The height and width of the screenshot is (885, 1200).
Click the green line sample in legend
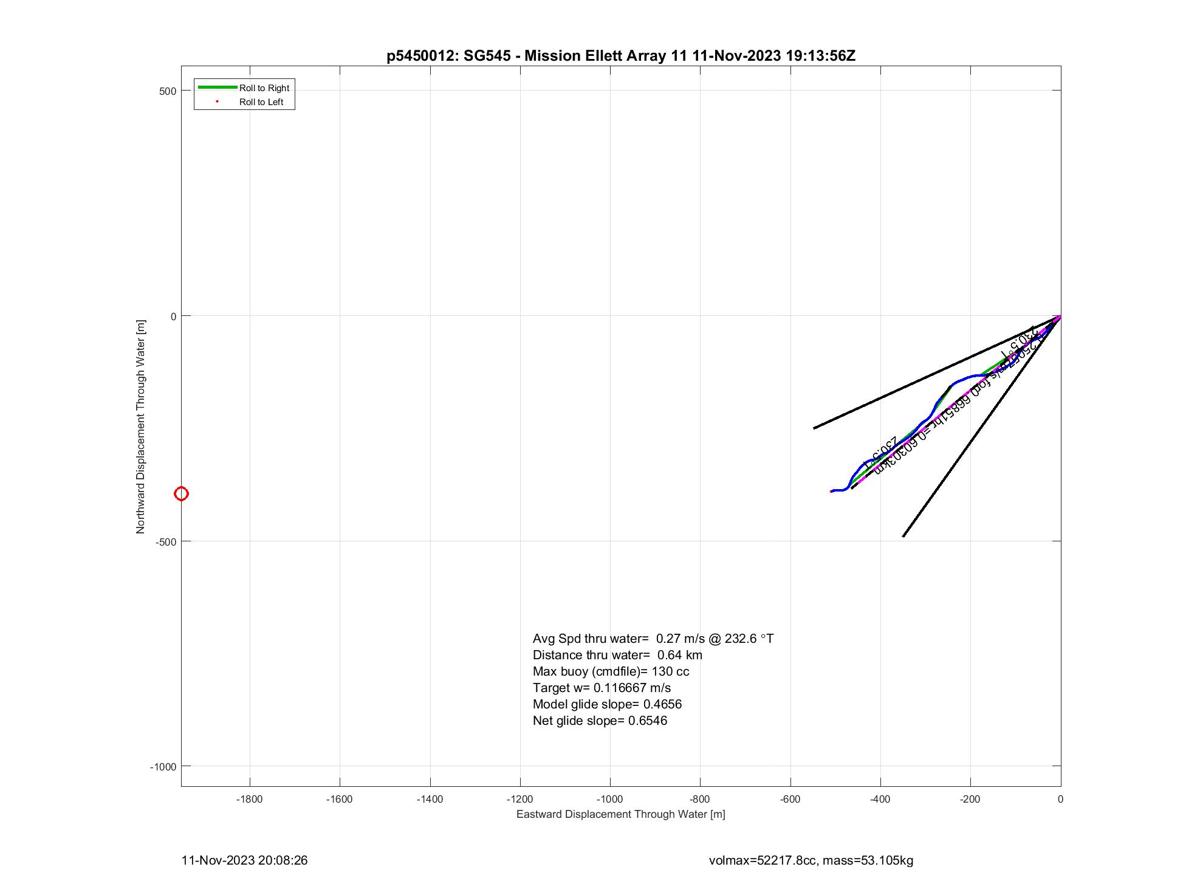217,88
